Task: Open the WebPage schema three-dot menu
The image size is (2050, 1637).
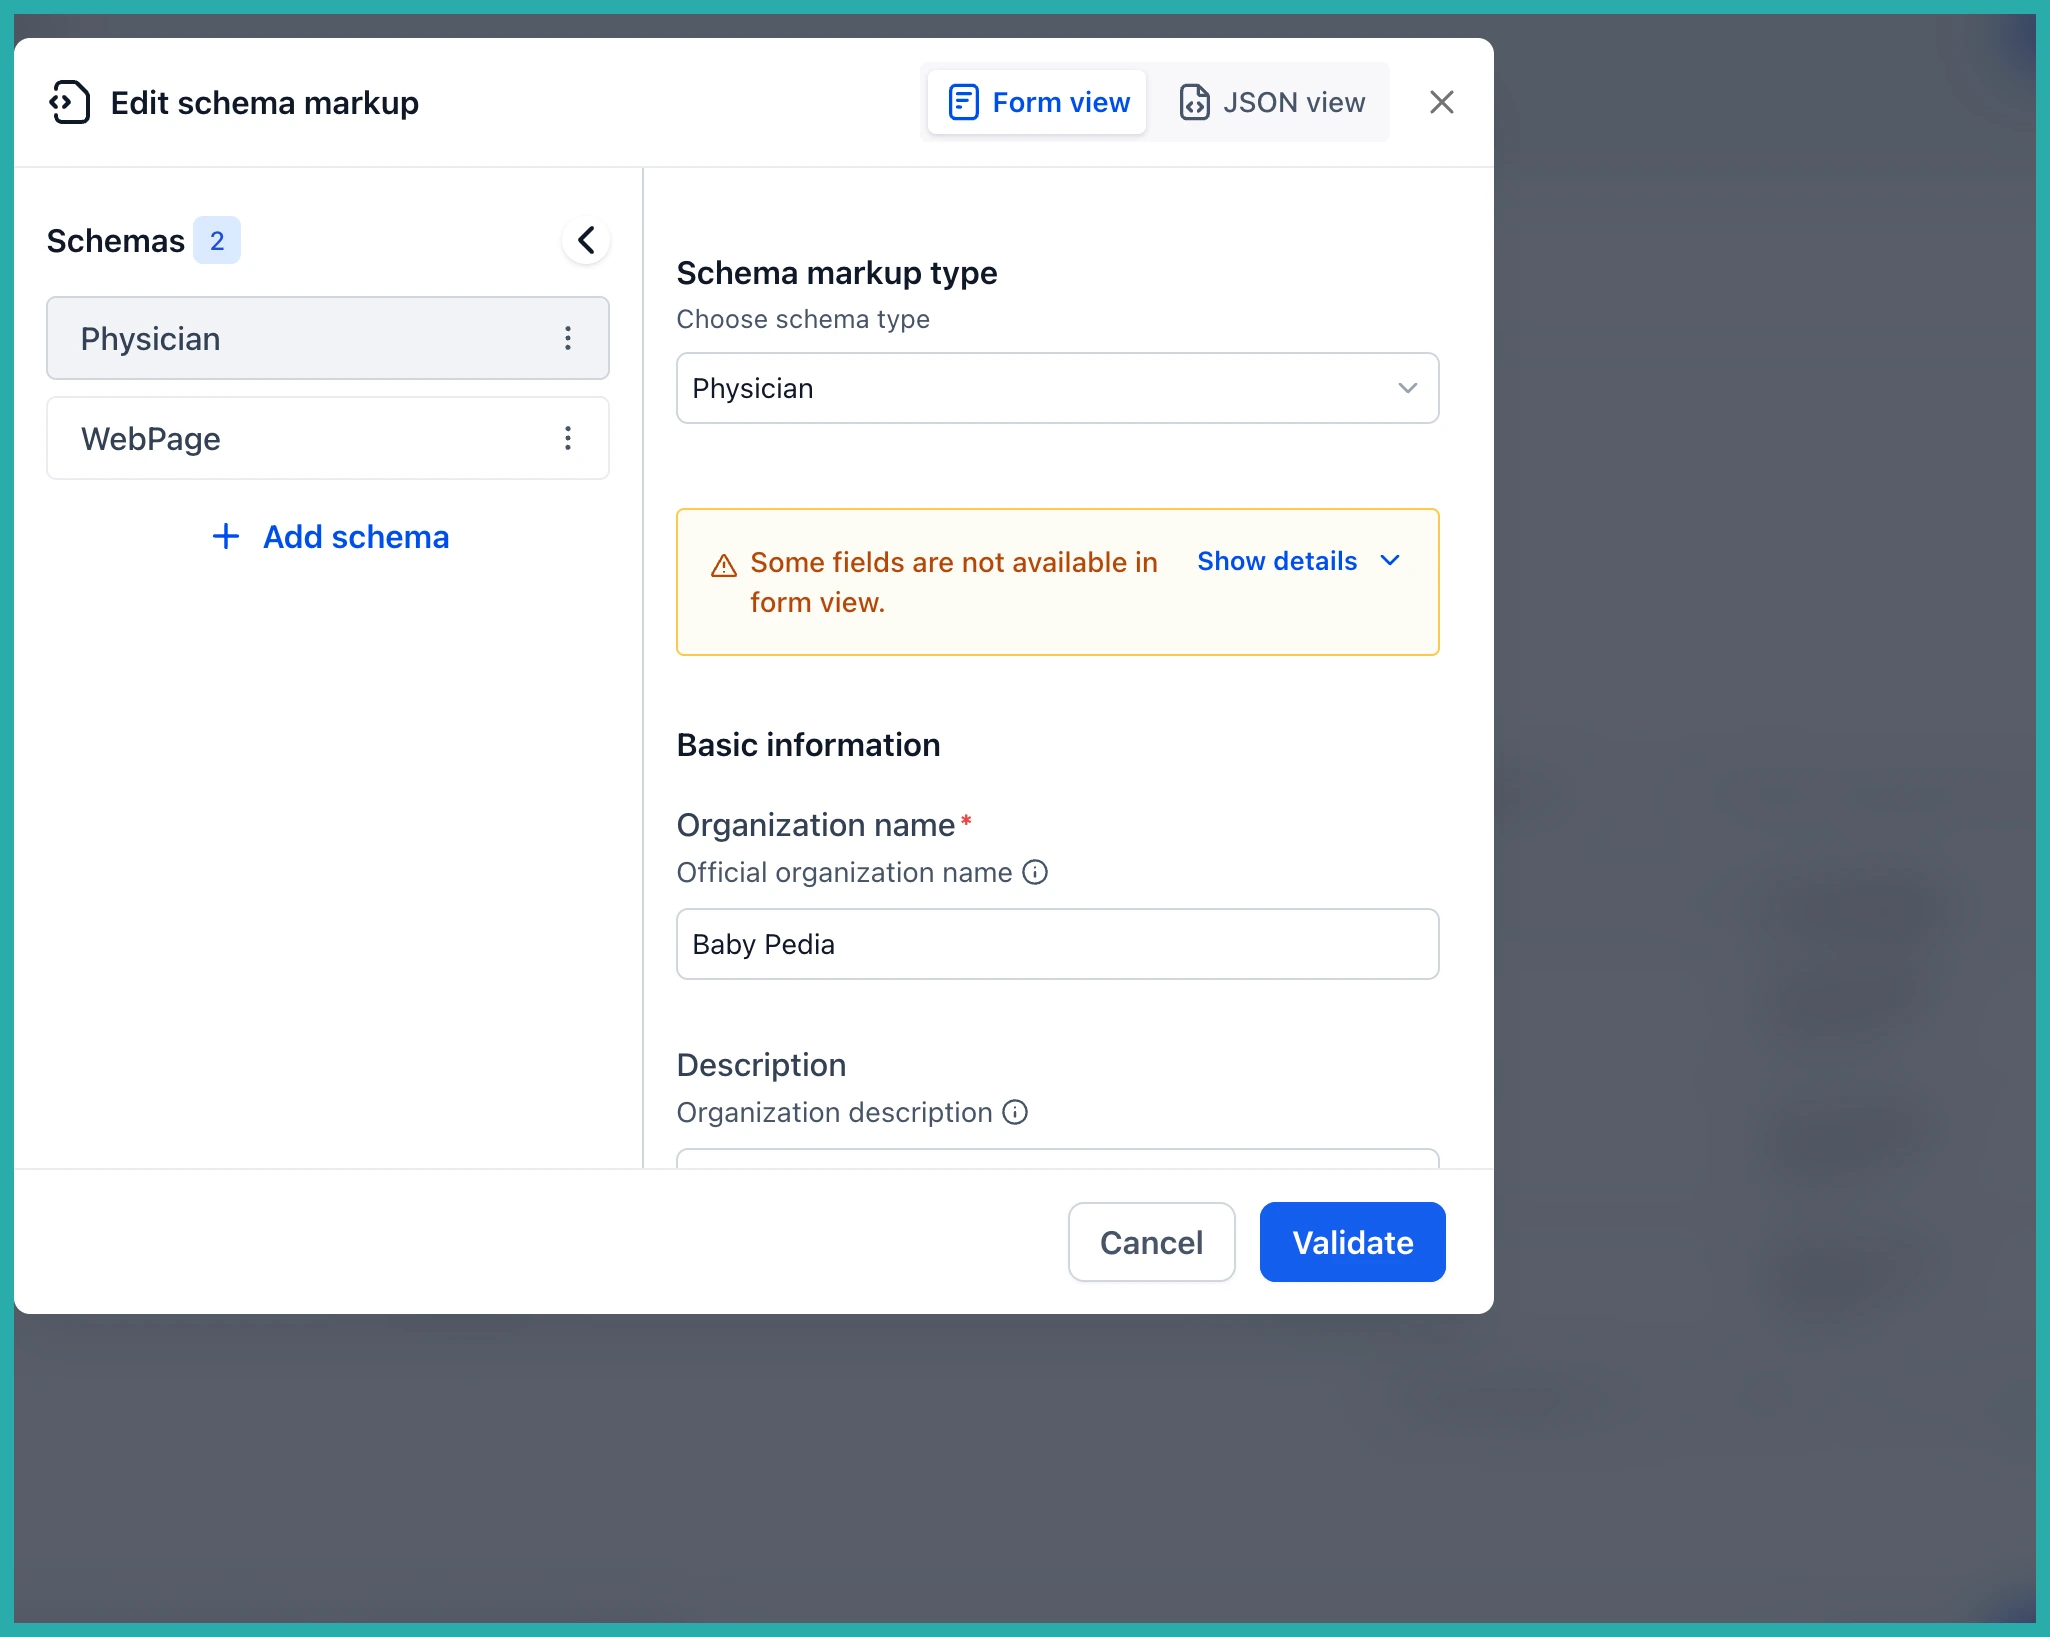Action: 568,438
